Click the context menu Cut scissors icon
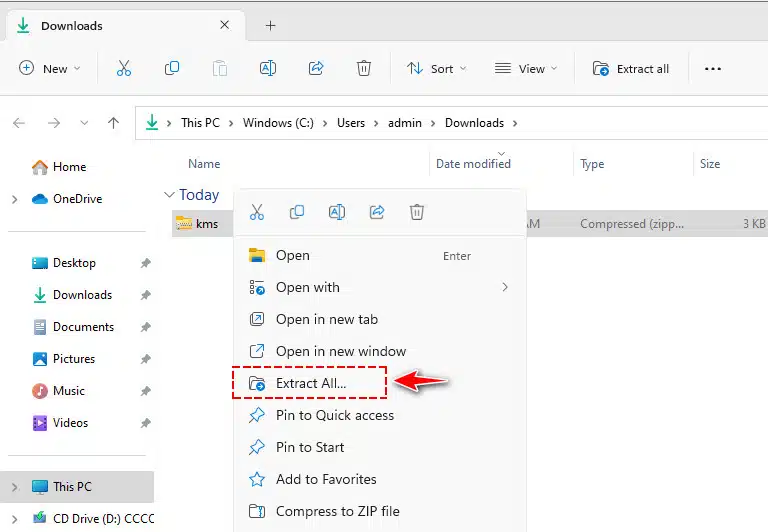The image size is (768, 532). (257, 212)
